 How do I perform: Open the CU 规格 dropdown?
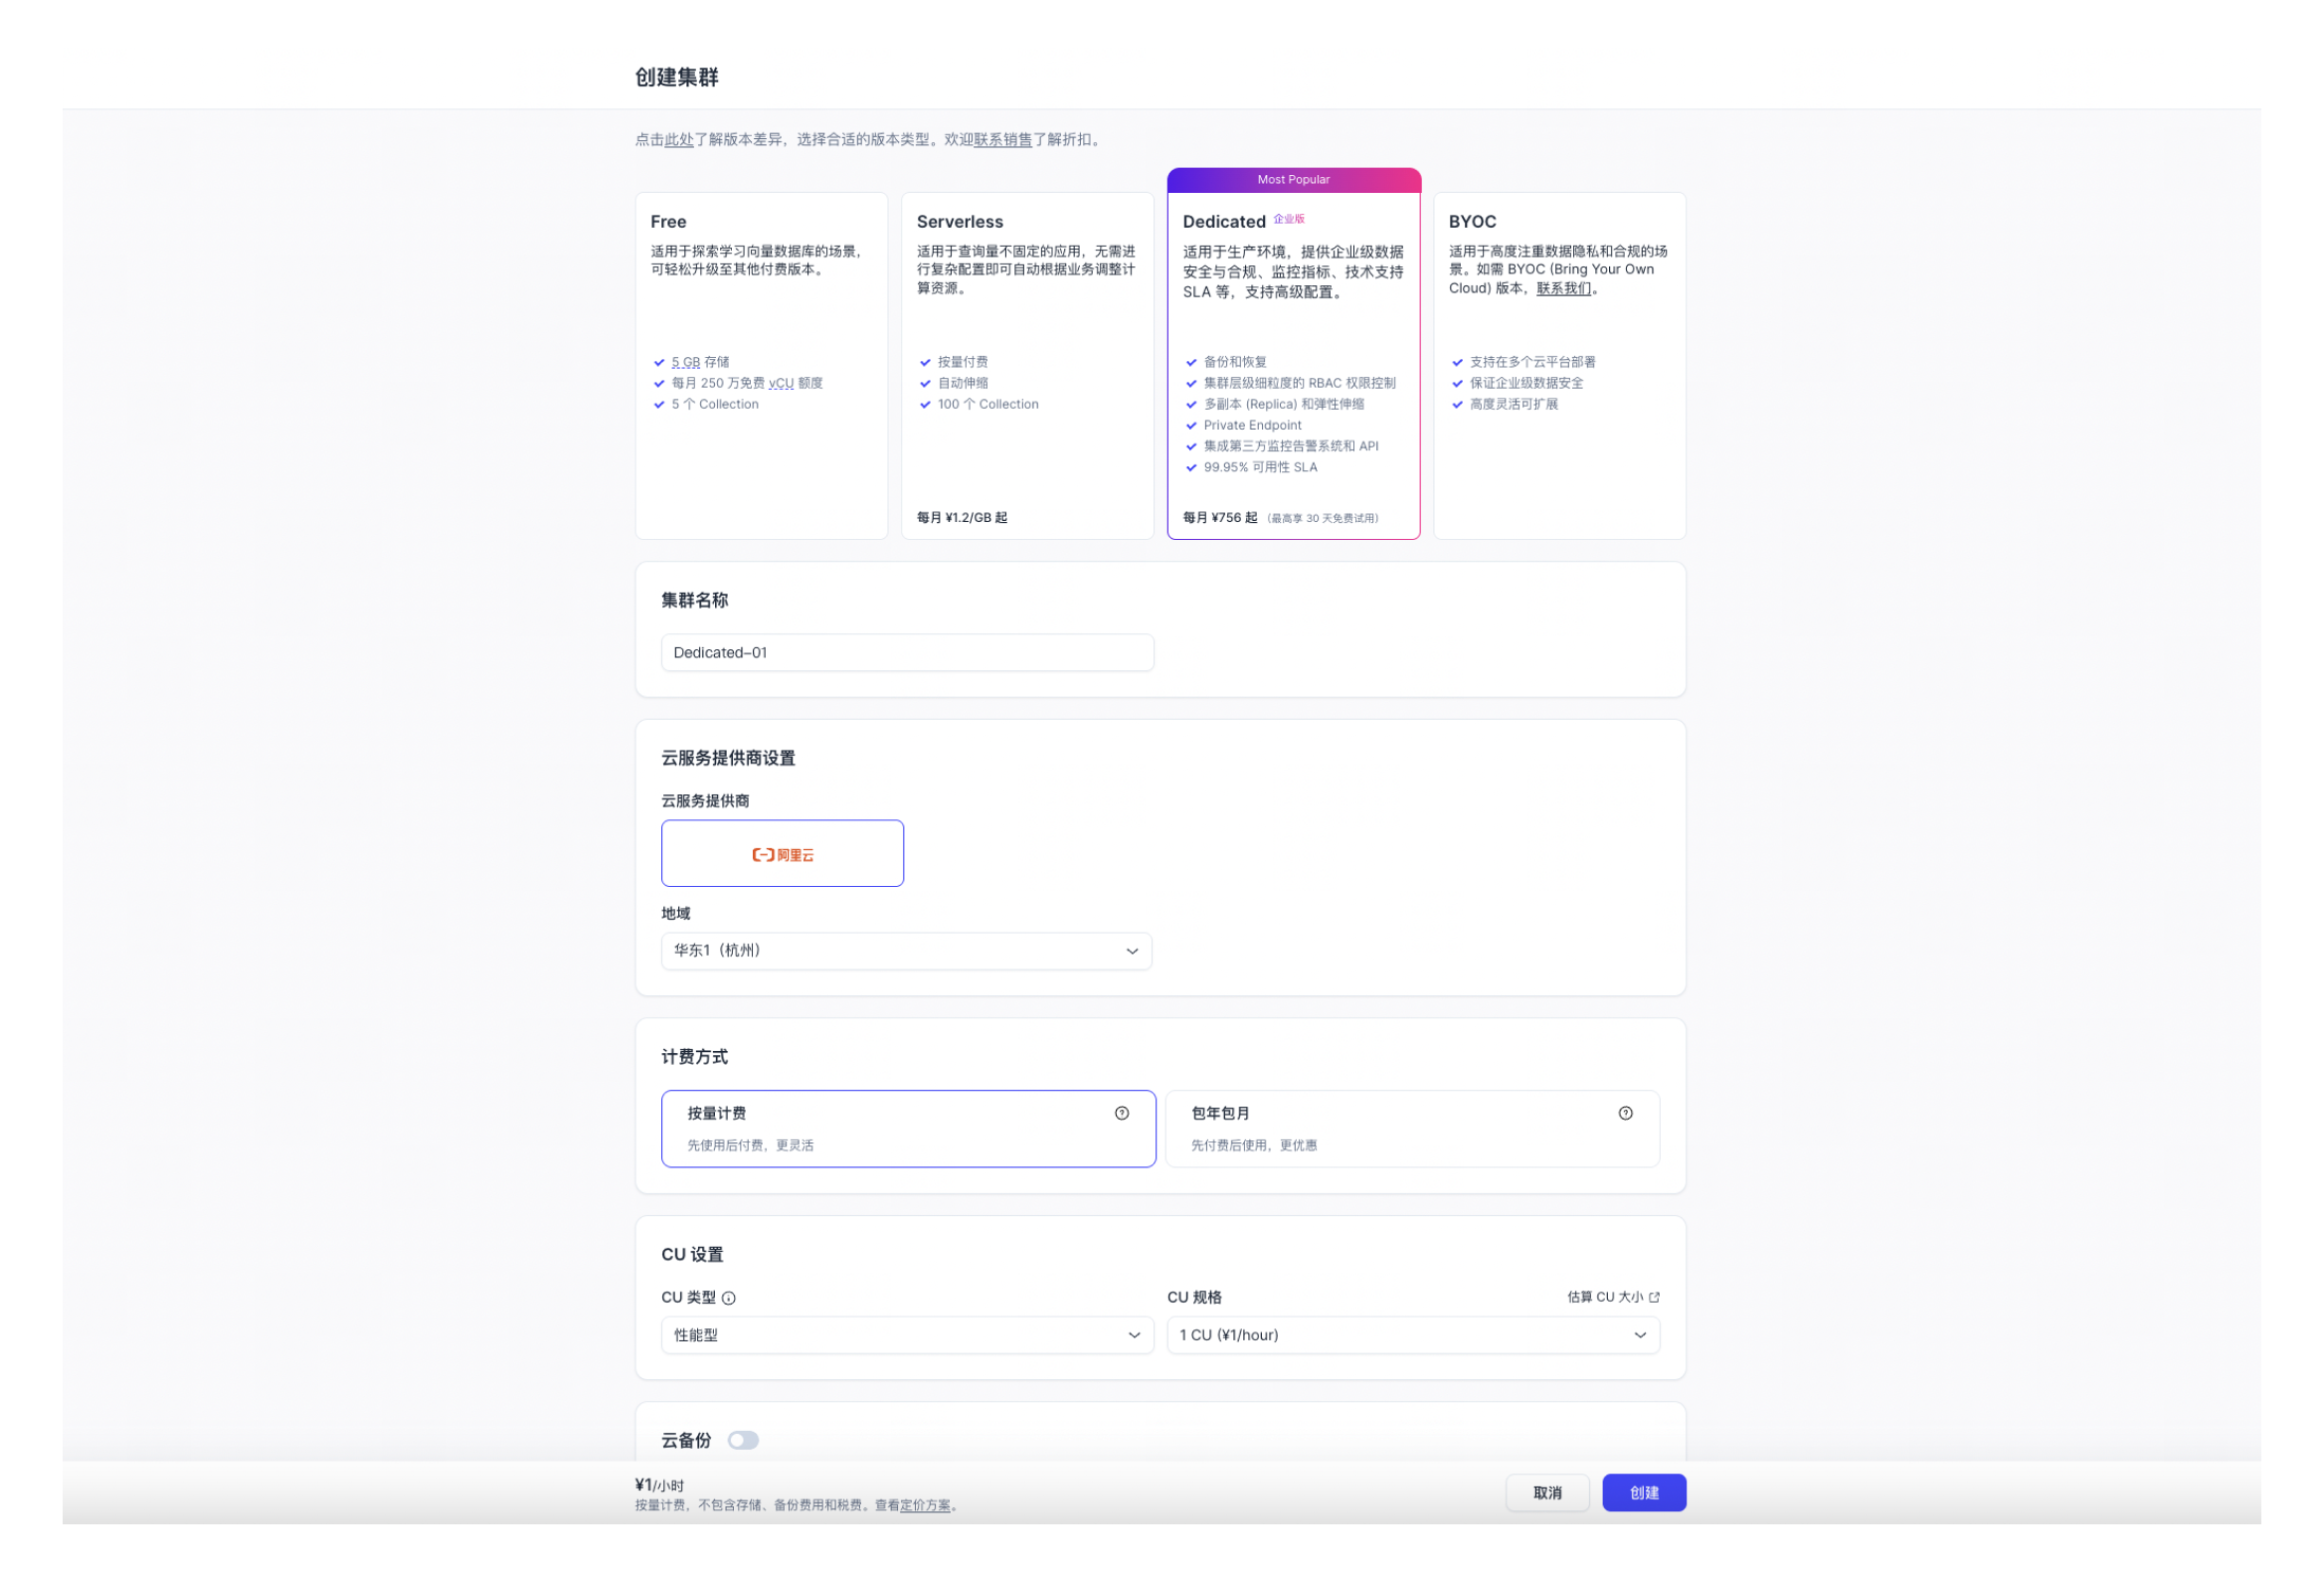(1413, 1336)
